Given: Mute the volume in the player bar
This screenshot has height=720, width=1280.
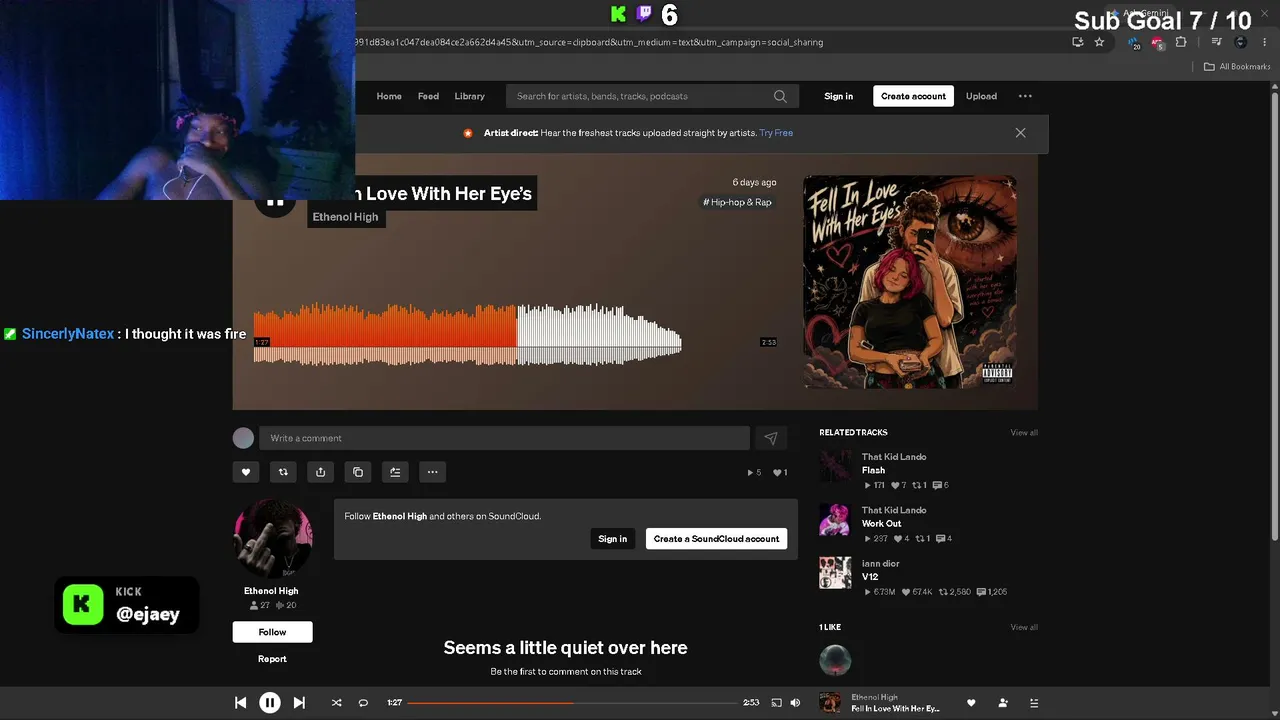Looking at the screenshot, I should click(x=795, y=703).
